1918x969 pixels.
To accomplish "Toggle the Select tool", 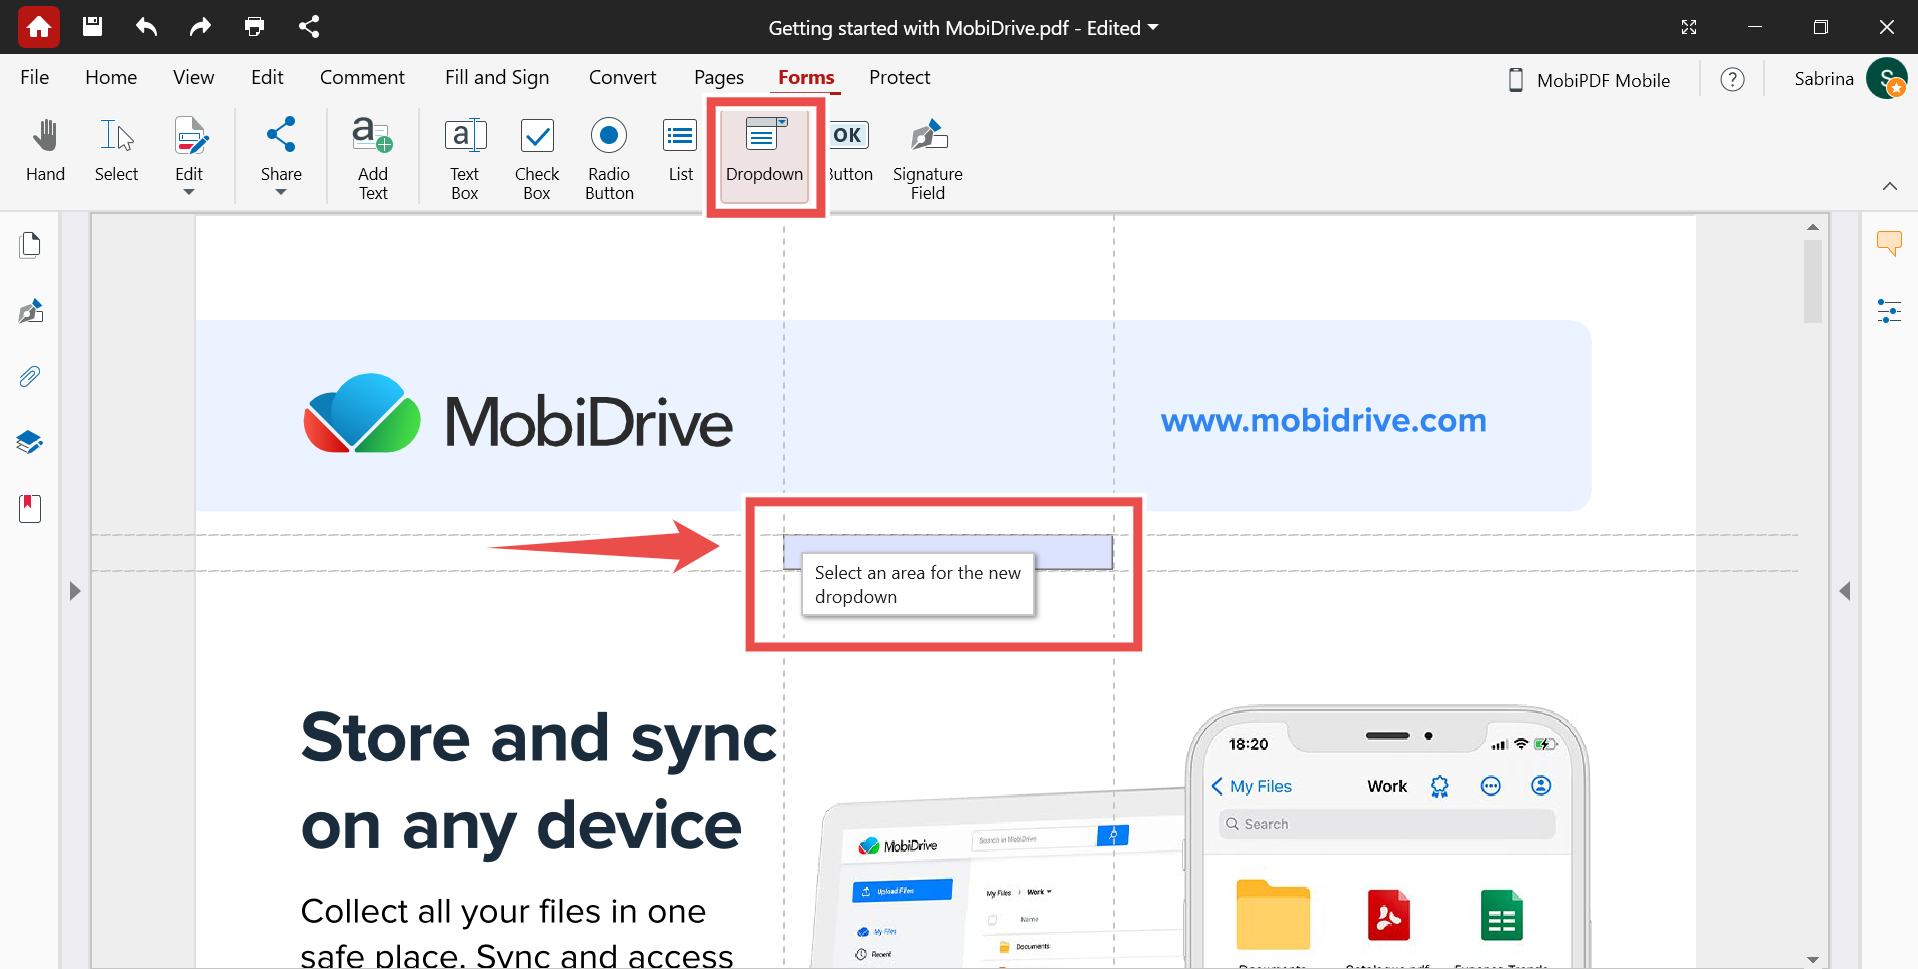I will (x=116, y=150).
